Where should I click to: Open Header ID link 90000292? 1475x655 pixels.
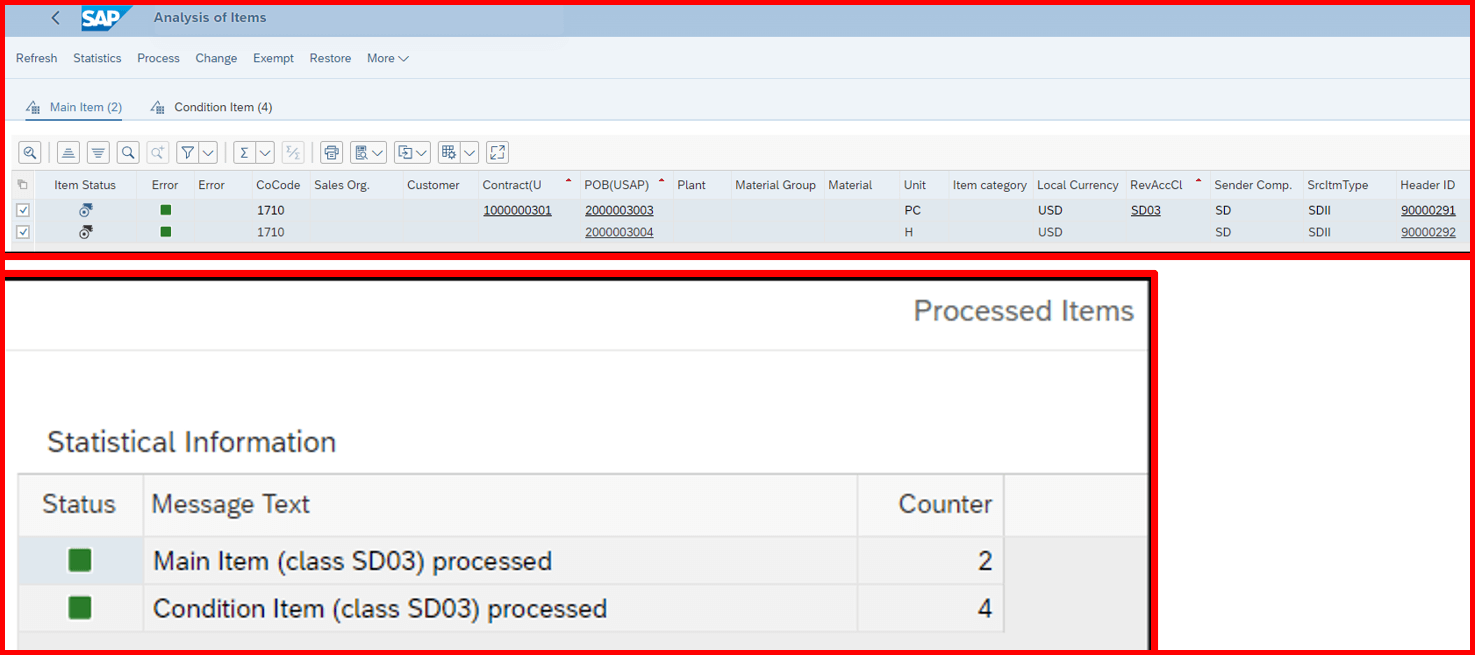pos(1428,232)
